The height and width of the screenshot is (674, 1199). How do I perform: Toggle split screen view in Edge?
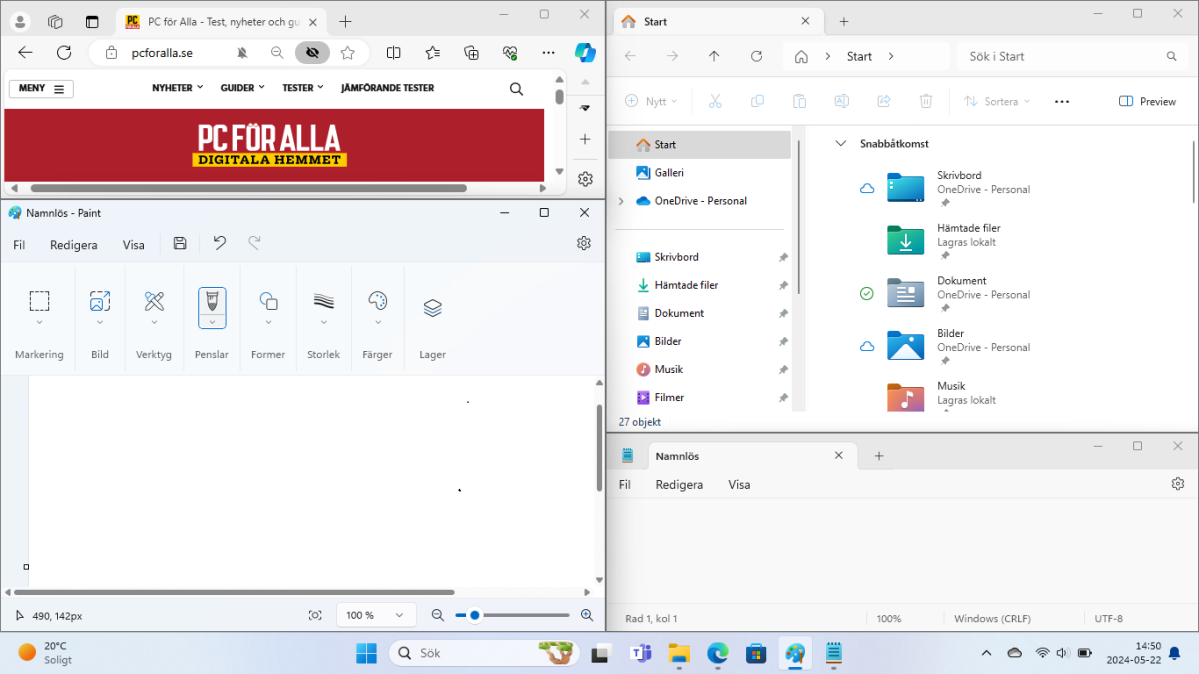(x=394, y=53)
